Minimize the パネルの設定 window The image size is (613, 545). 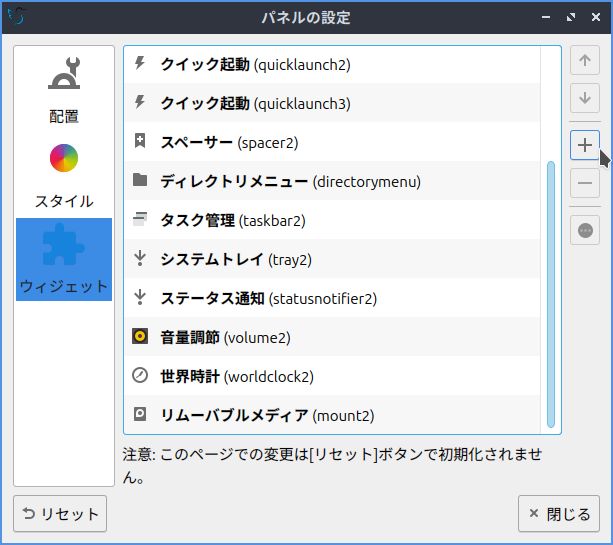pyautogui.click(x=546, y=17)
